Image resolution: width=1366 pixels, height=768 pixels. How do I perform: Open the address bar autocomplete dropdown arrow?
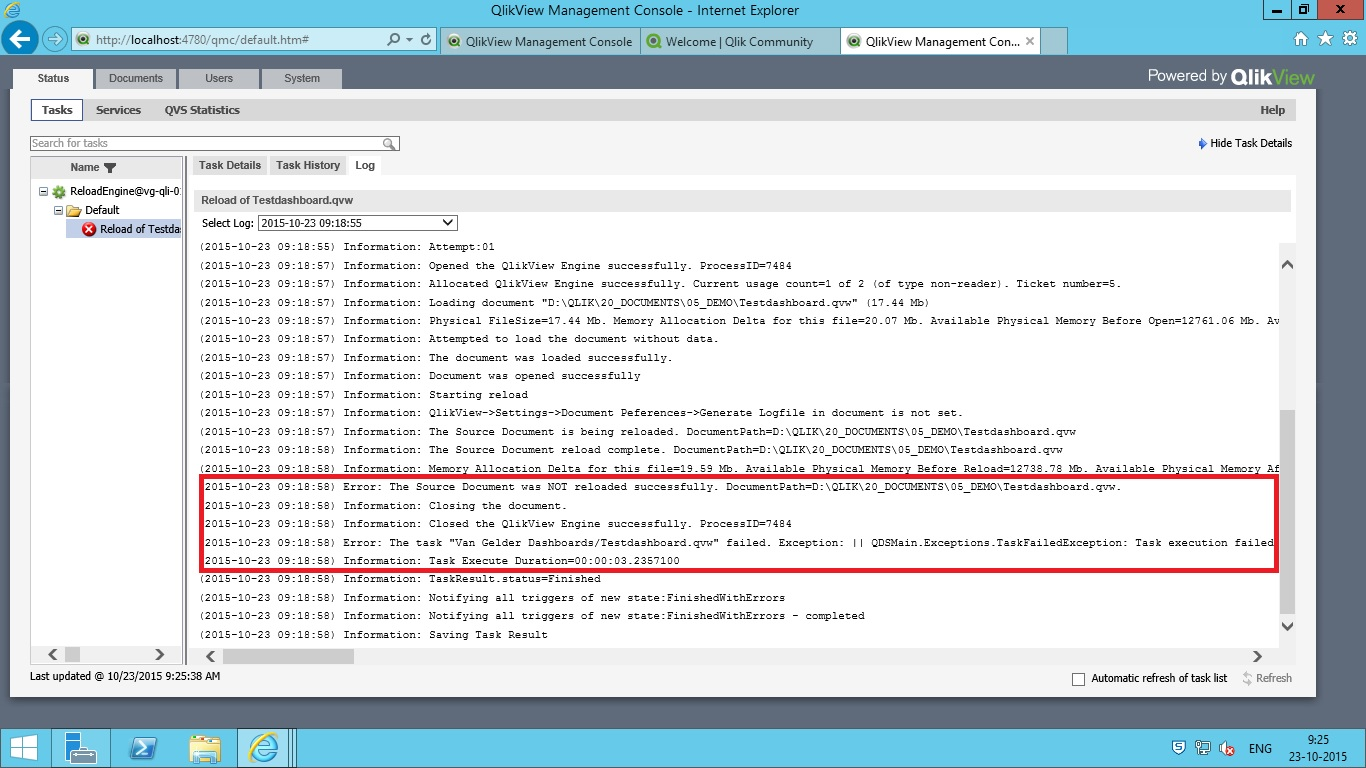click(x=410, y=40)
